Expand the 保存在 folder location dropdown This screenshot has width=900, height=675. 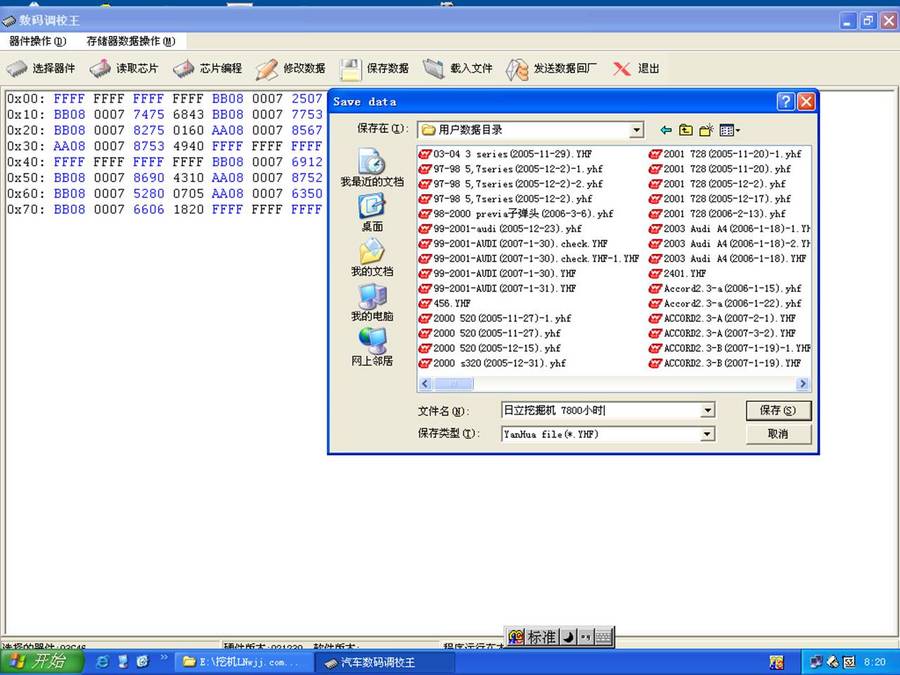tap(636, 130)
